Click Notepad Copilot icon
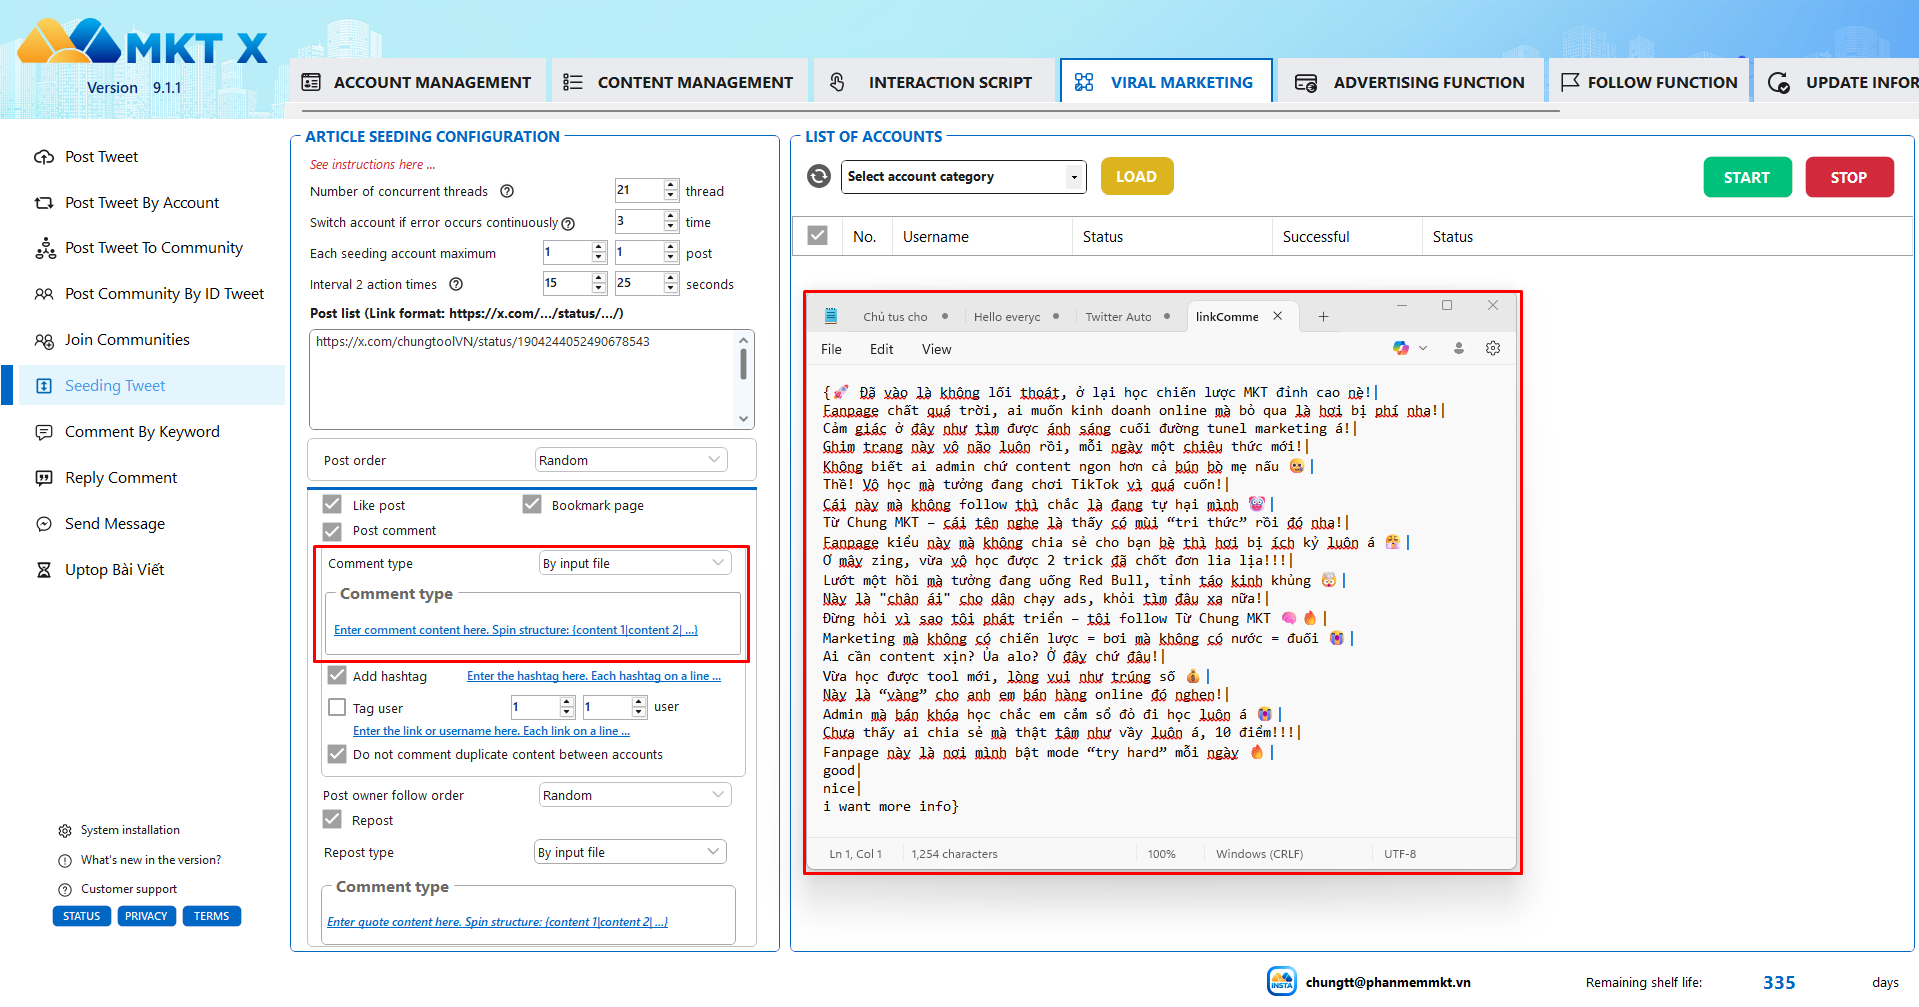Image resolution: width=1919 pixels, height=1007 pixels. [x=1401, y=348]
